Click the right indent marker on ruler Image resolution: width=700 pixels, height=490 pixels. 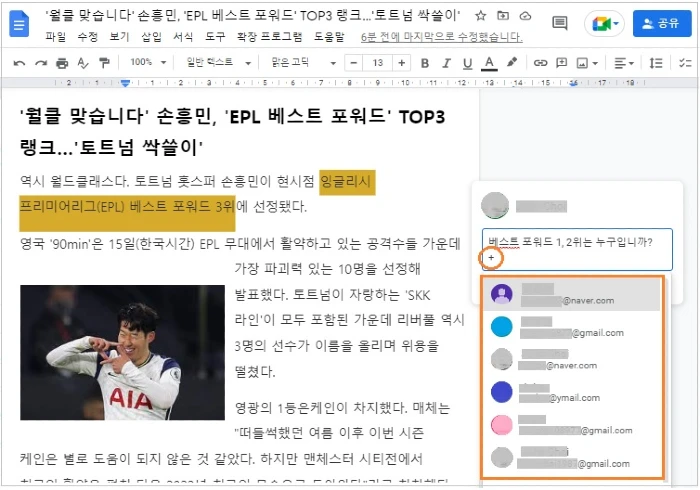tap(573, 83)
